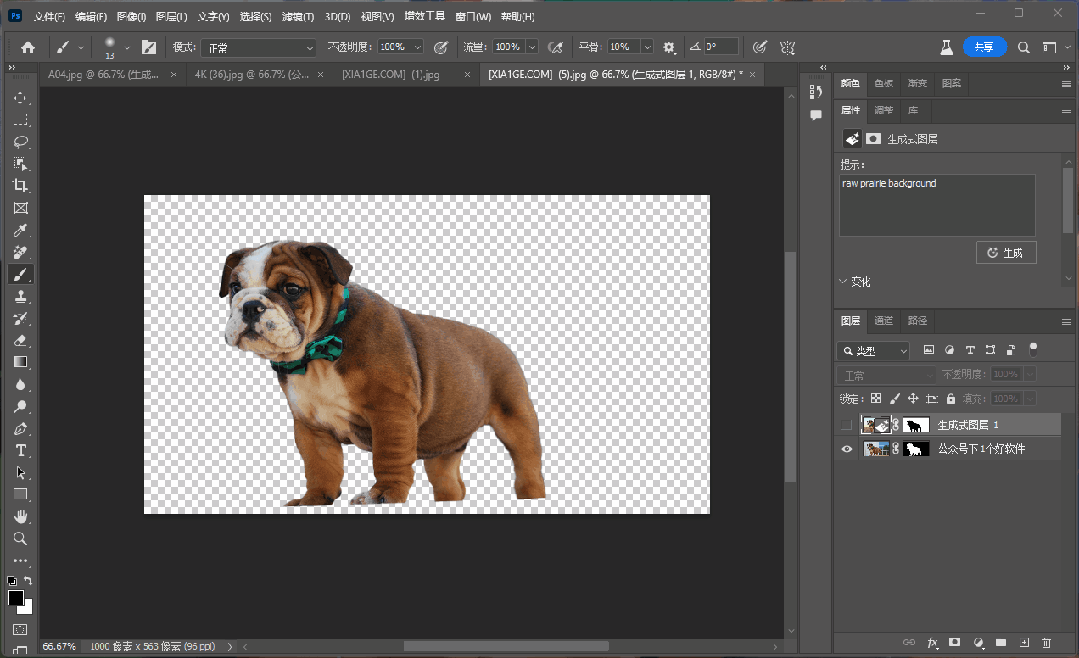Select the Hand tool
This screenshot has height=658, width=1079.
(x=20, y=516)
